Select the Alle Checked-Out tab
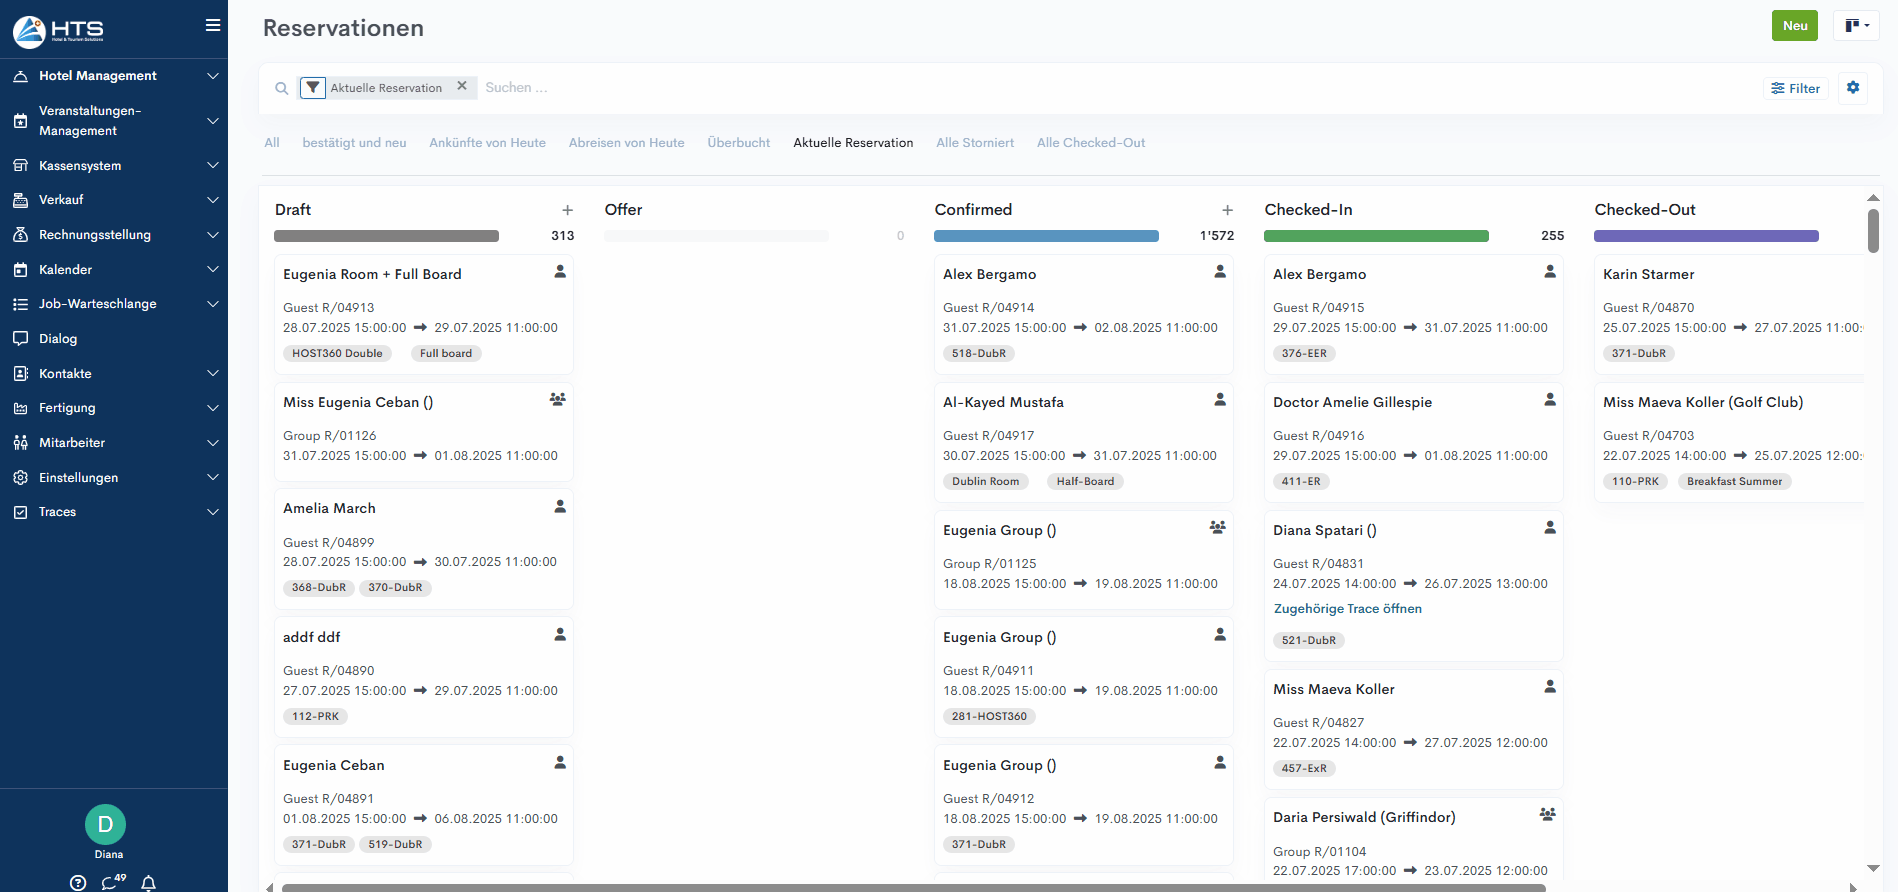Image resolution: width=1898 pixels, height=892 pixels. point(1090,143)
